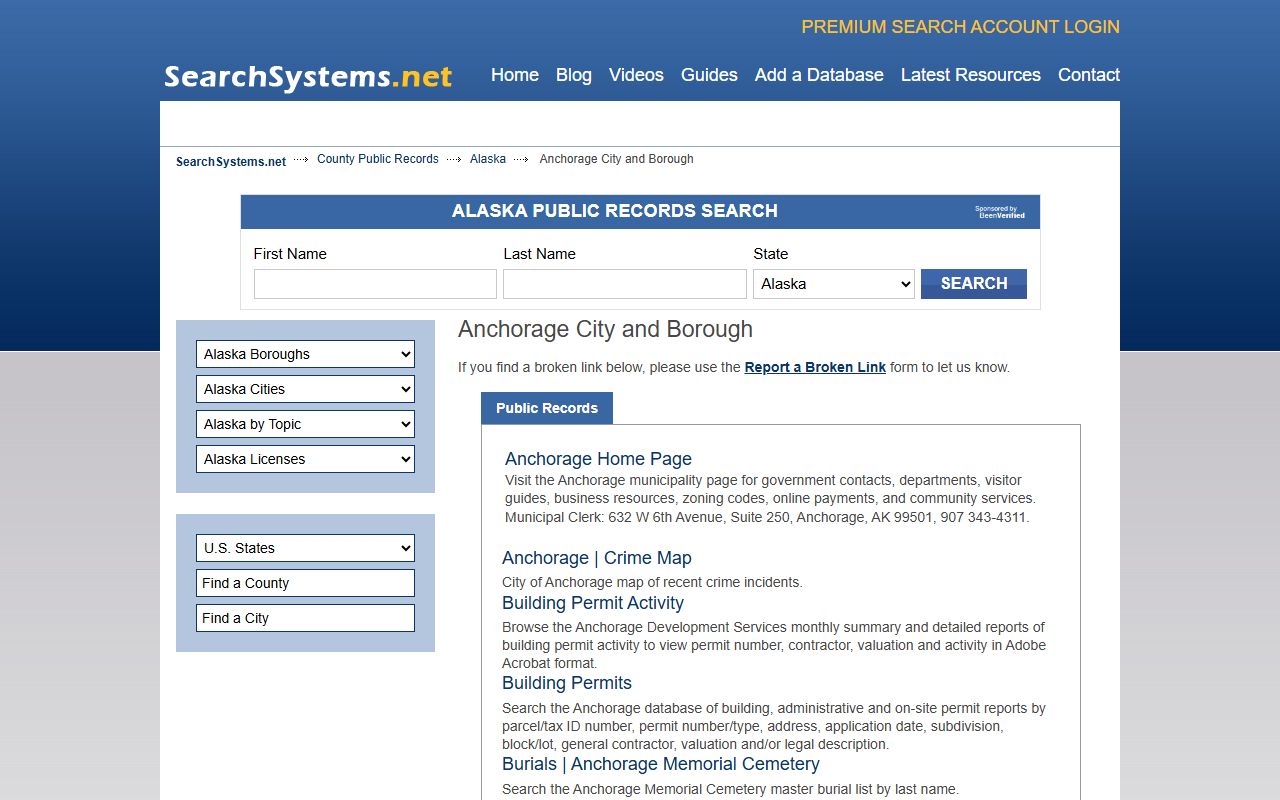Click SearchSystems.net breadcrumb link
This screenshot has height=800, width=1280.
point(231,161)
